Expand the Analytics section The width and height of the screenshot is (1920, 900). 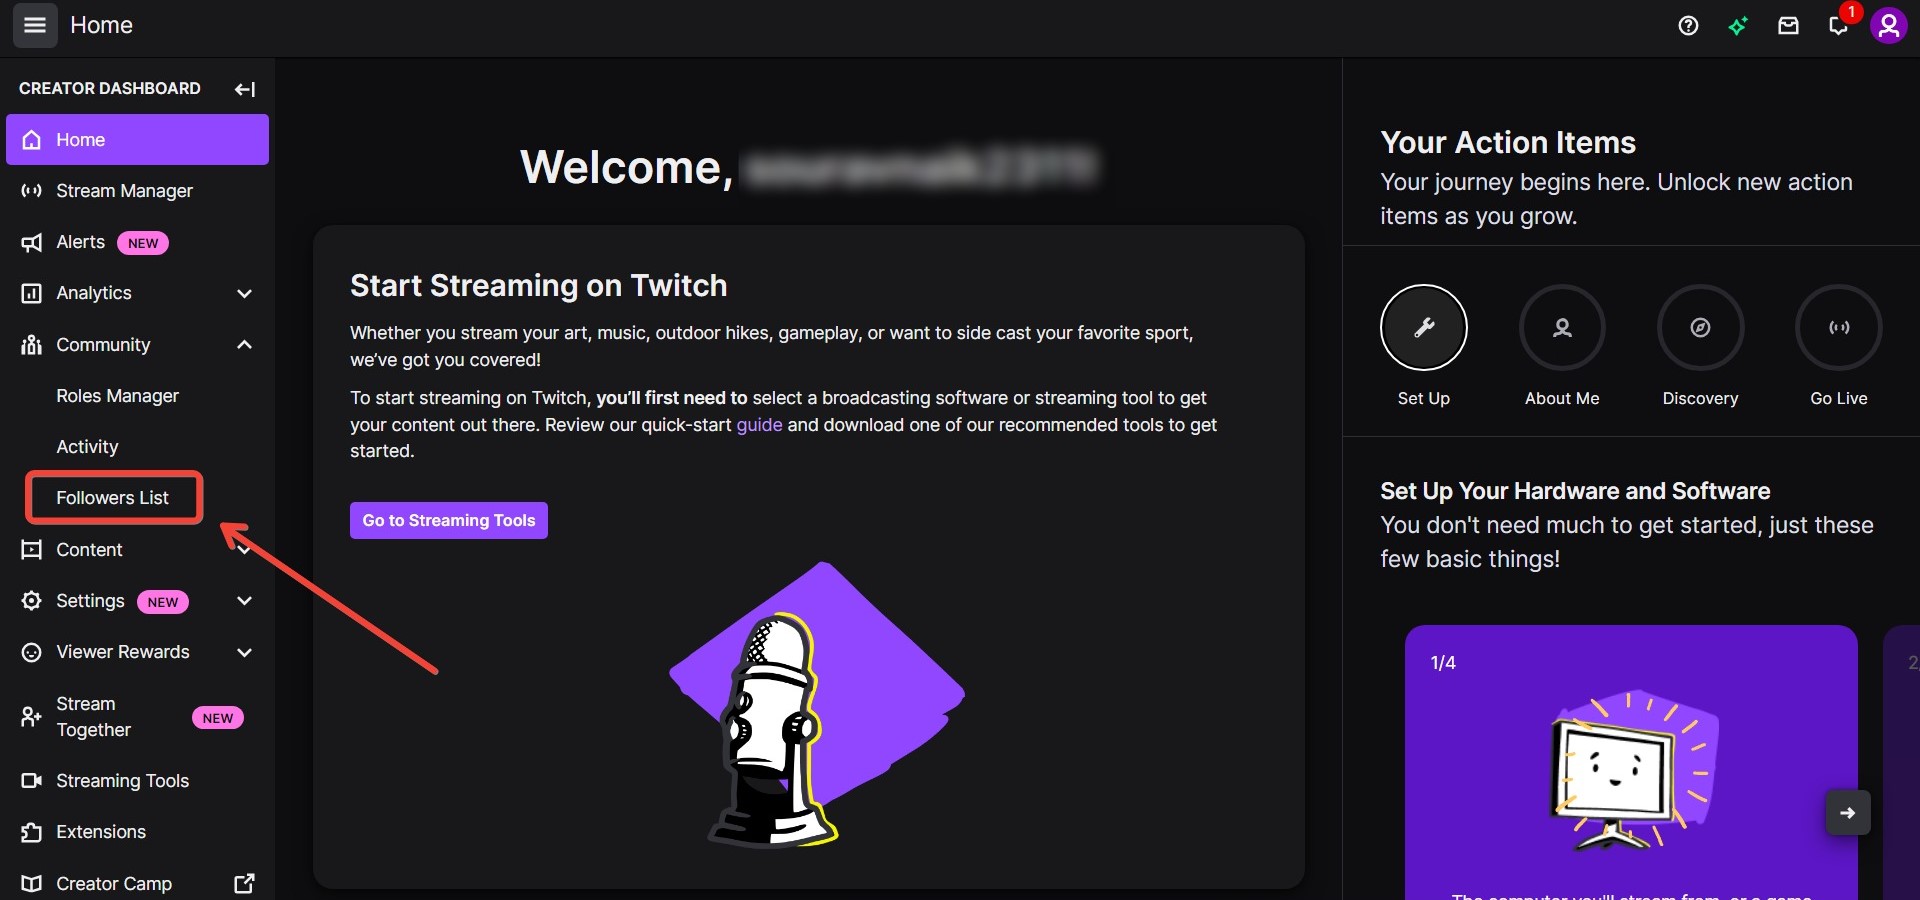click(x=243, y=293)
